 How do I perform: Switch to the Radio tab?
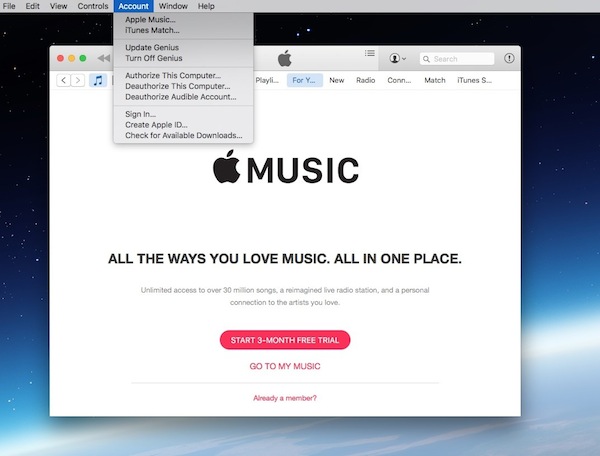(365, 80)
